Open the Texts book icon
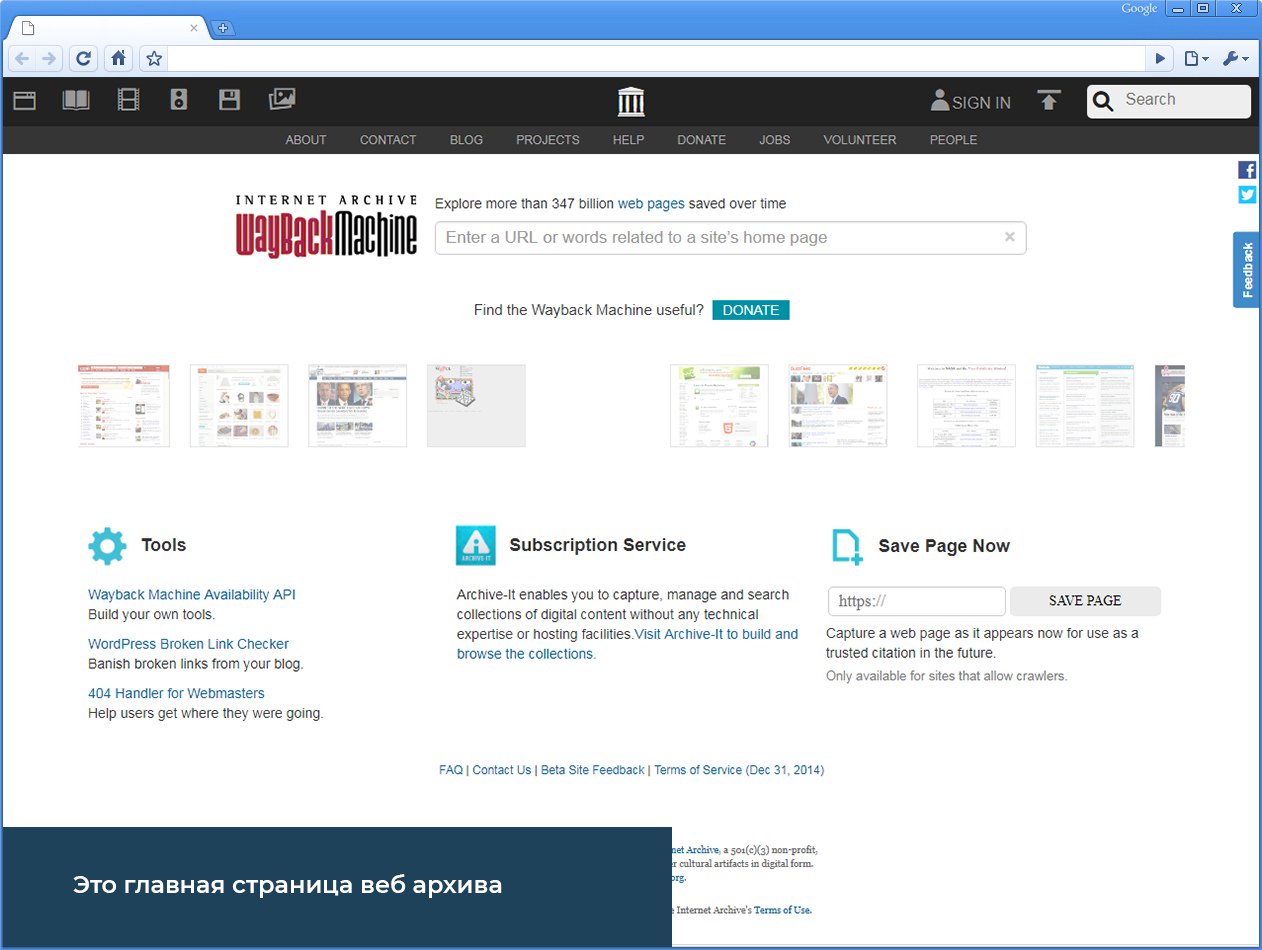This screenshot has width=1262, height=950. tap(76, 100)
